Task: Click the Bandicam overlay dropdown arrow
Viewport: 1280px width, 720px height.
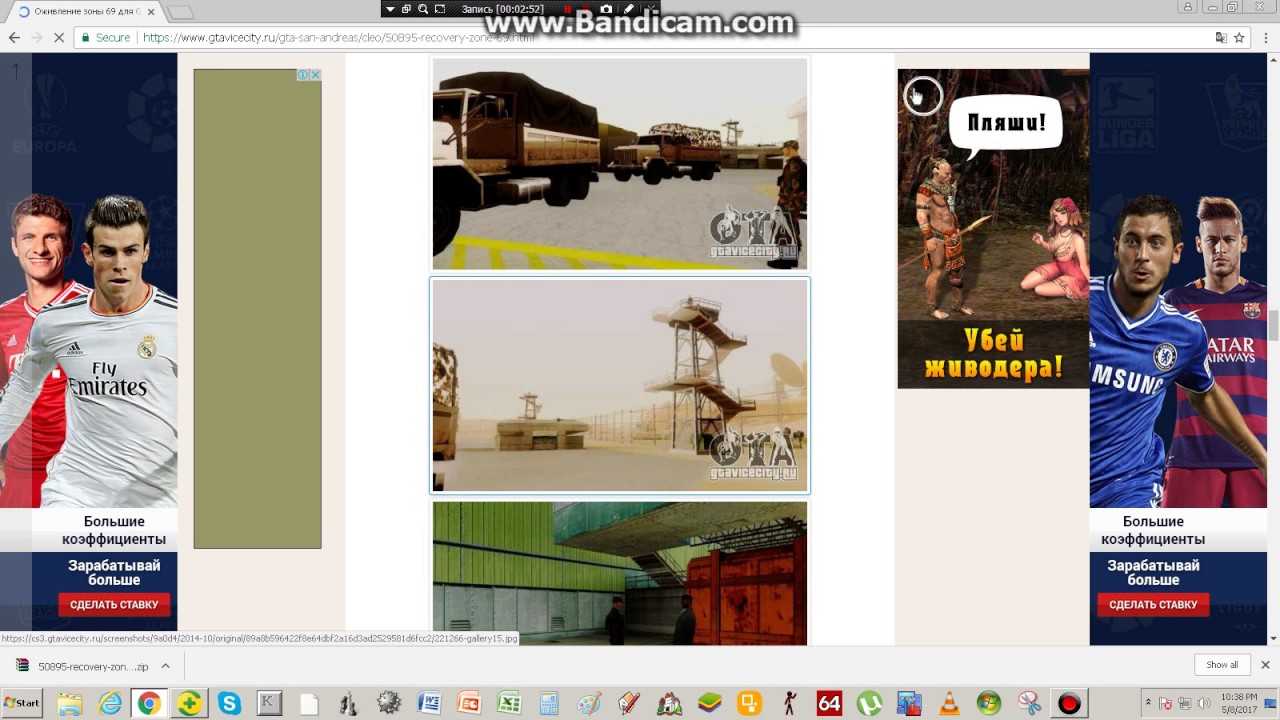Action: point(390,9)
